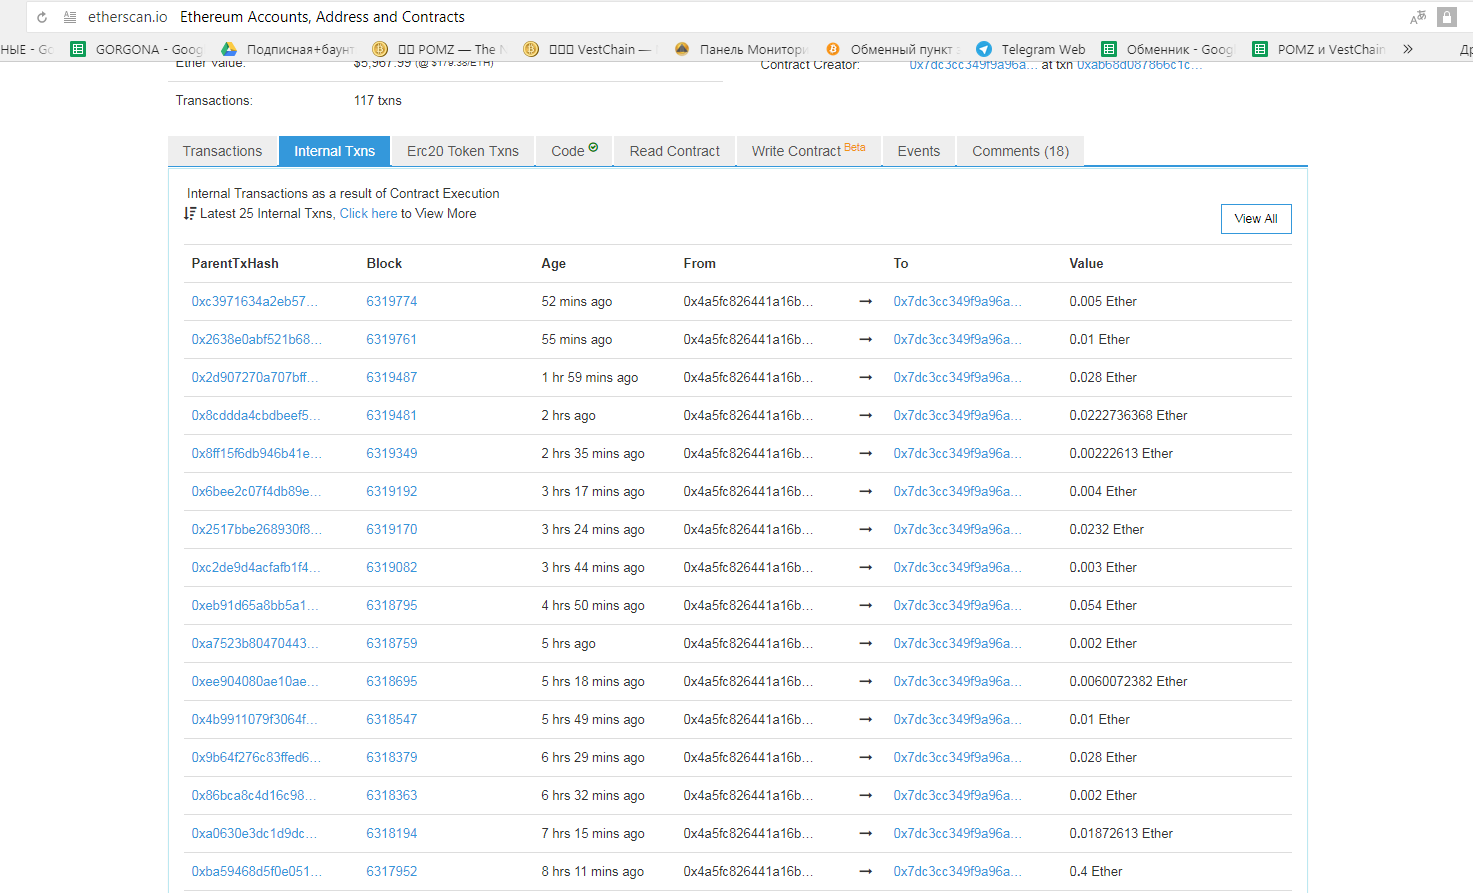This screenshot has height=893, width=1473.
Task: Open the Erc20 Token Txns tab
Action: pyautogui.click(x=463, y=151)
